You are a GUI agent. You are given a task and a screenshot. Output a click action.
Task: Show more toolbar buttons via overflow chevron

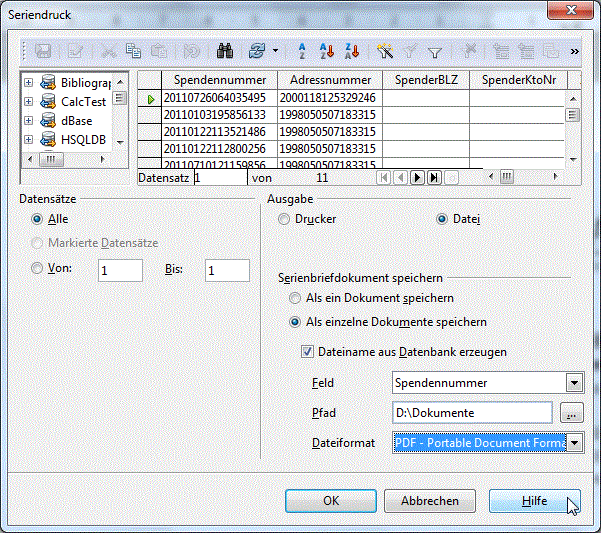[x=575, y=51]
